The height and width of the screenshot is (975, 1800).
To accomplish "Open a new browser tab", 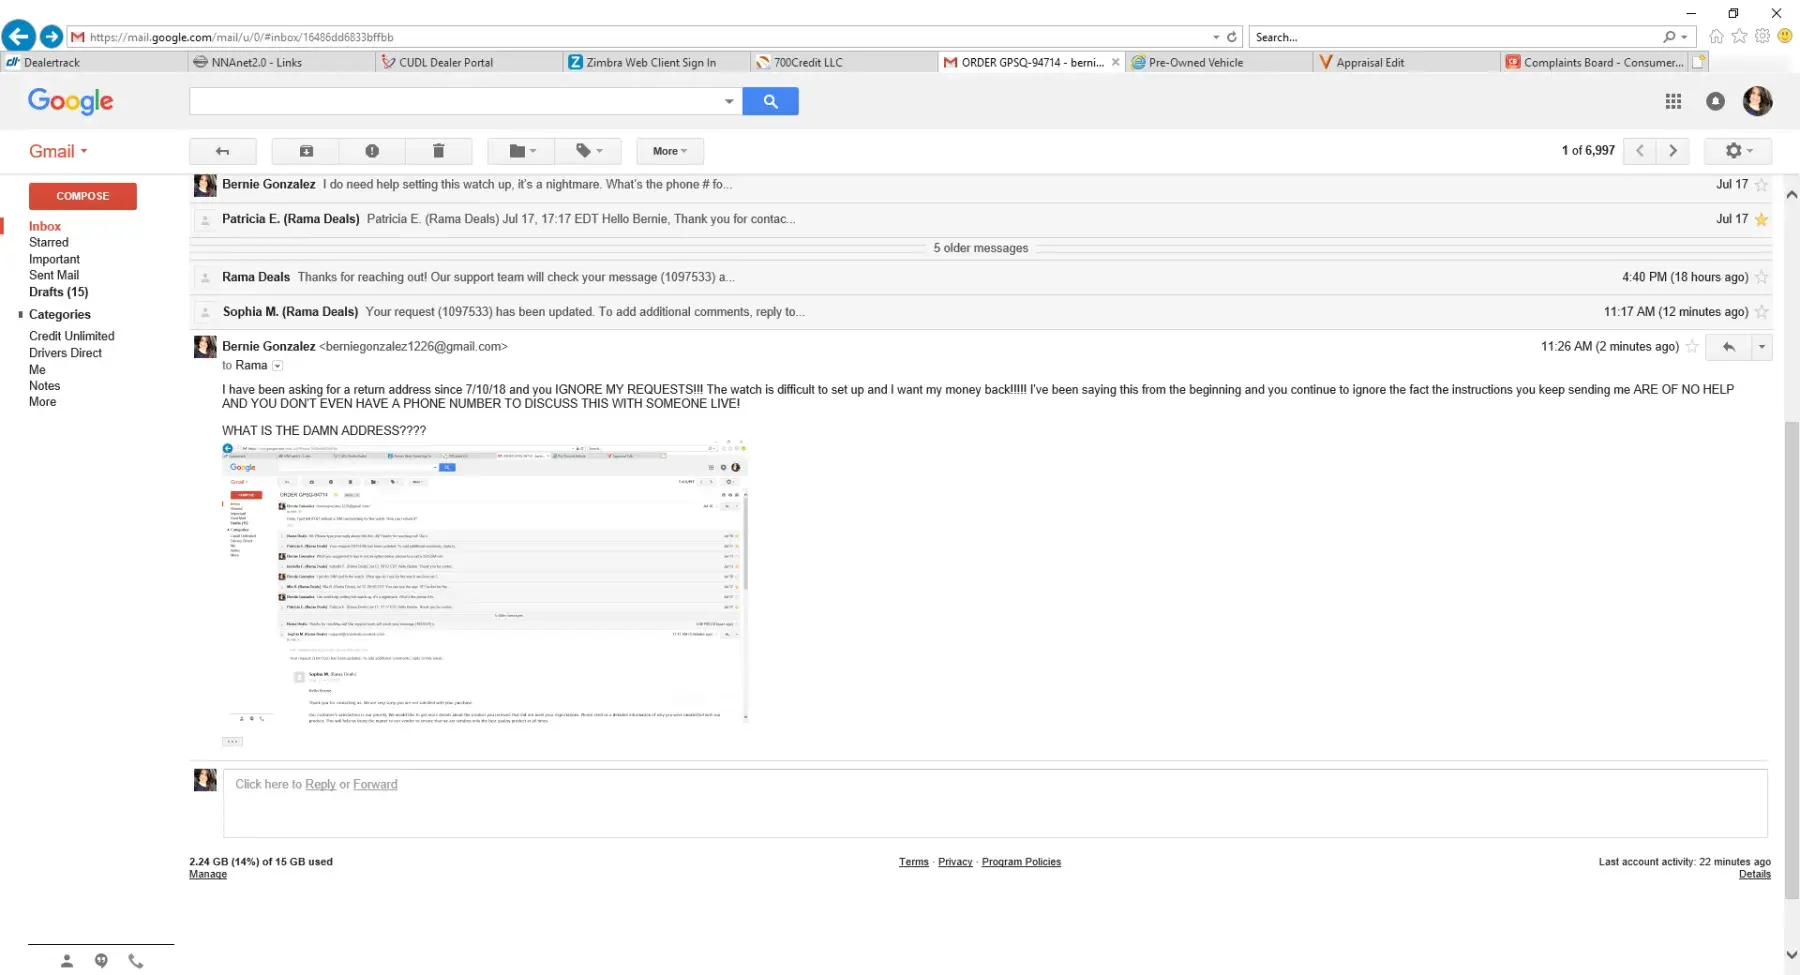I will (x=1698, y=62).
